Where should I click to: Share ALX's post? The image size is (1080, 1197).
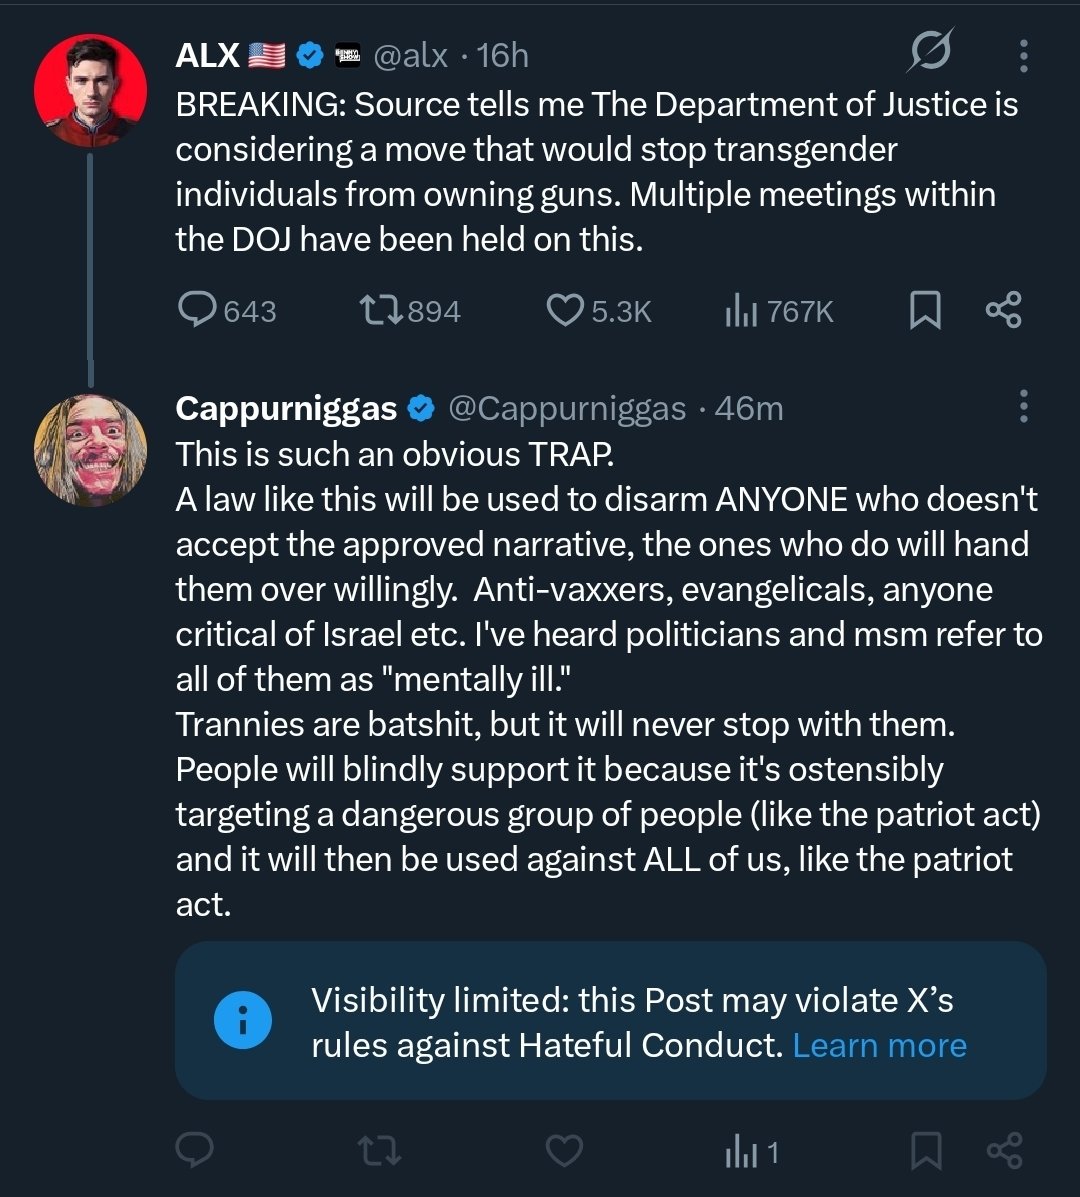pyautogui.click(x=1003, y=310)
